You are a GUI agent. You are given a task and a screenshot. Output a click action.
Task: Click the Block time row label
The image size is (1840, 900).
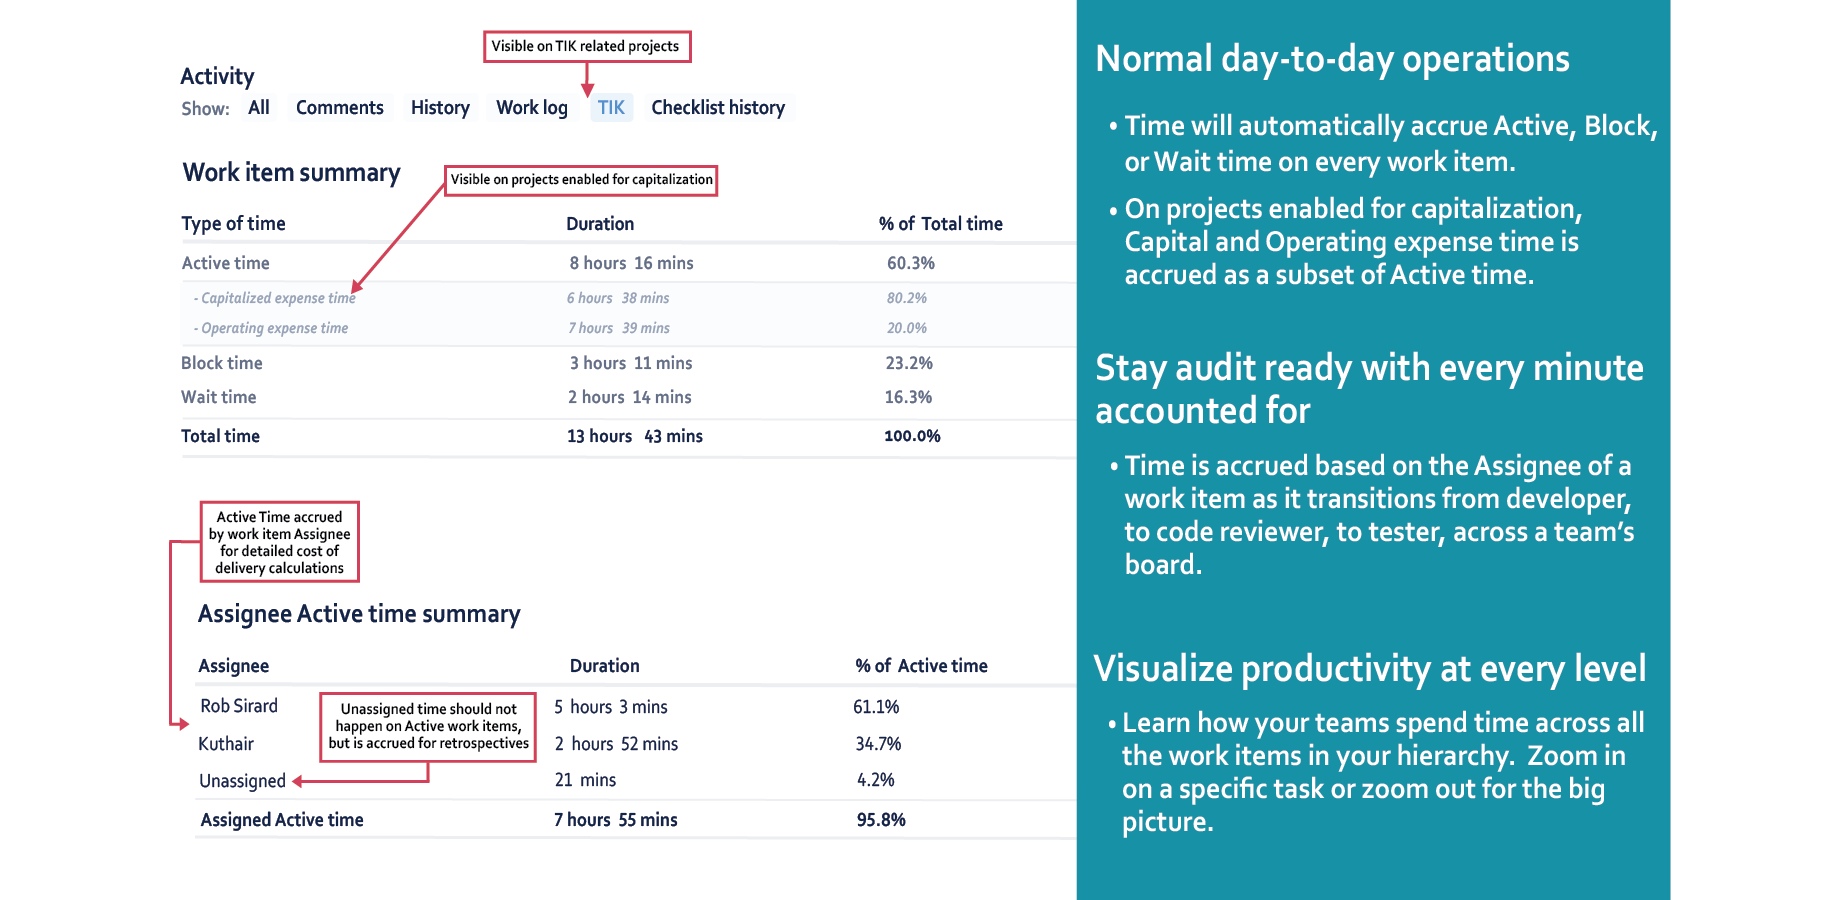click(222, 363)
